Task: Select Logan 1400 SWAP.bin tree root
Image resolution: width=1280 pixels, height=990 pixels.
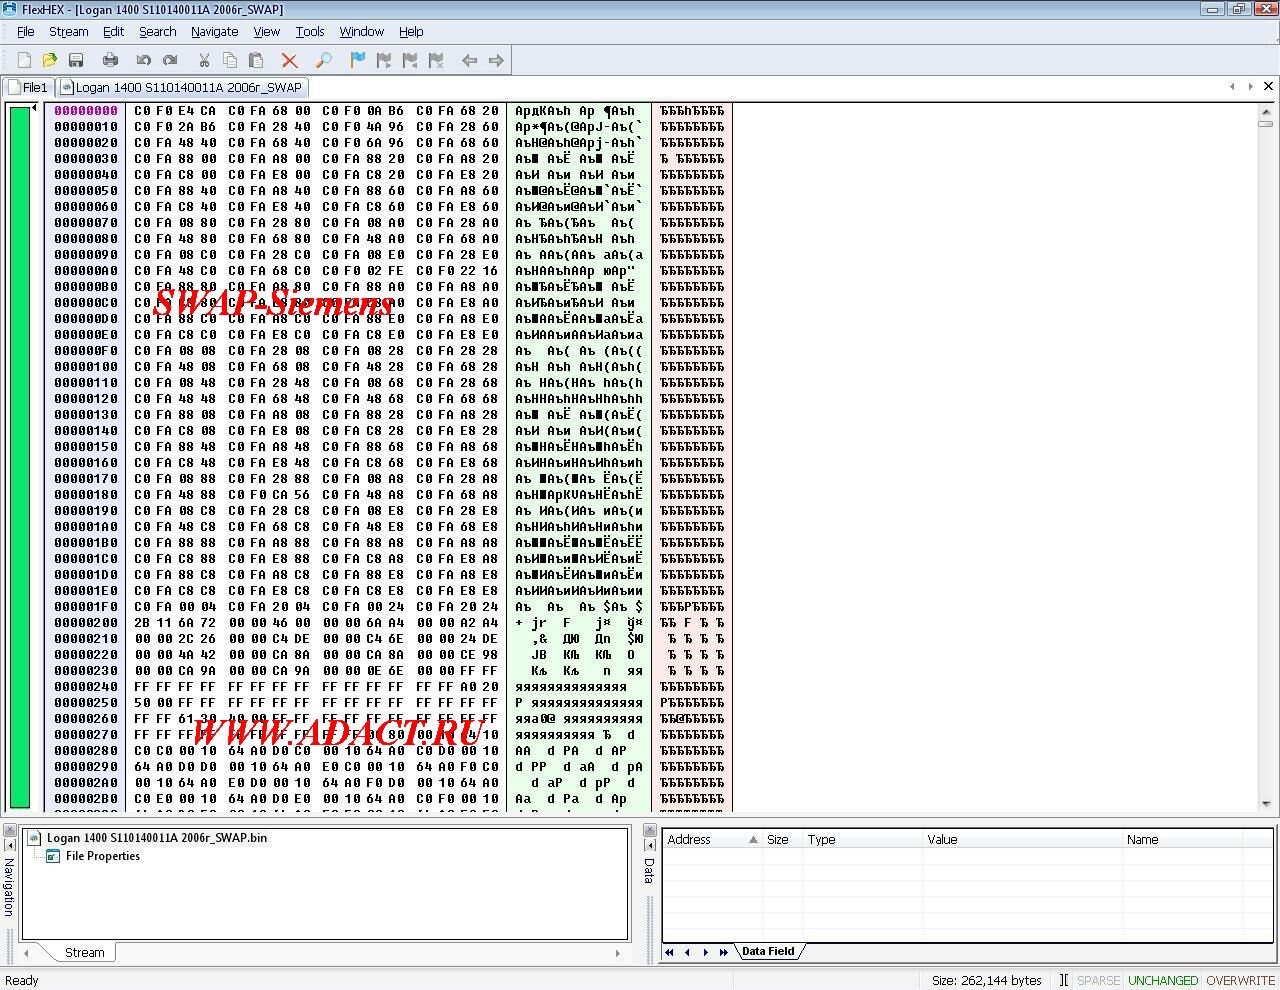Action: point(156,838)
